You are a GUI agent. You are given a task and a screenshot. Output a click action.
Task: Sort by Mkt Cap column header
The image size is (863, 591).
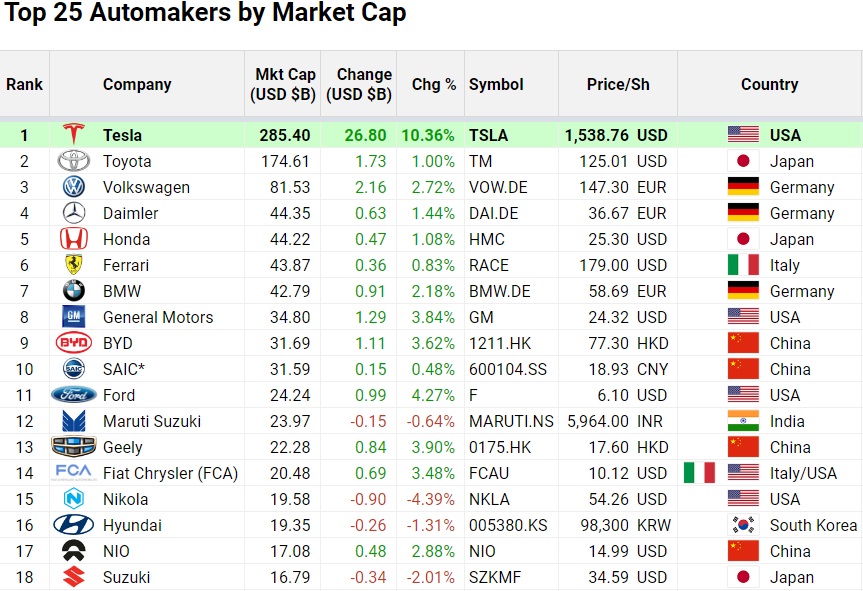(x=285, y=84)
